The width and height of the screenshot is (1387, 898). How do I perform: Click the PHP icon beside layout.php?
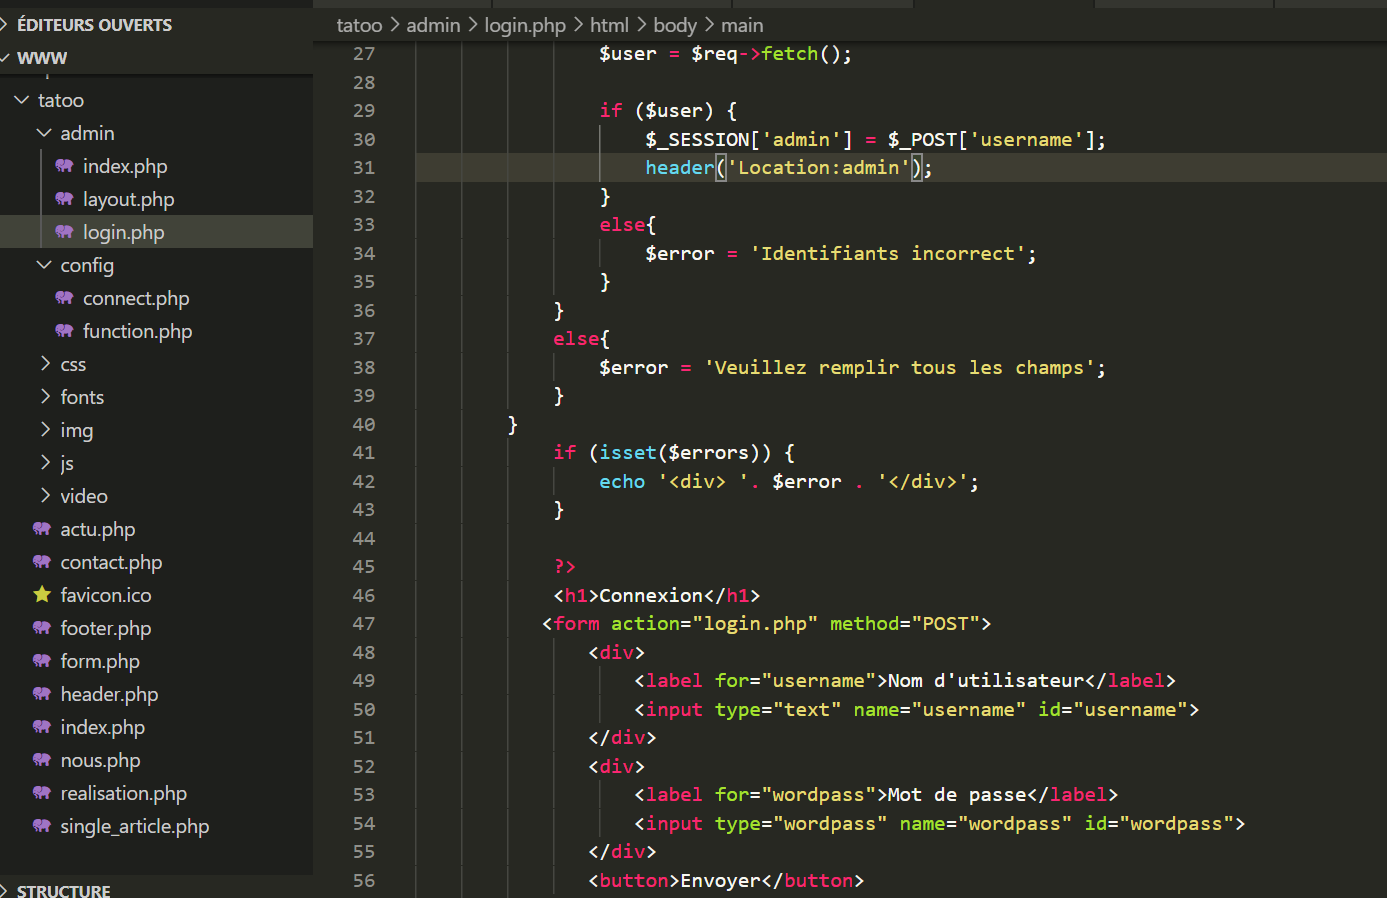(64, 199)
